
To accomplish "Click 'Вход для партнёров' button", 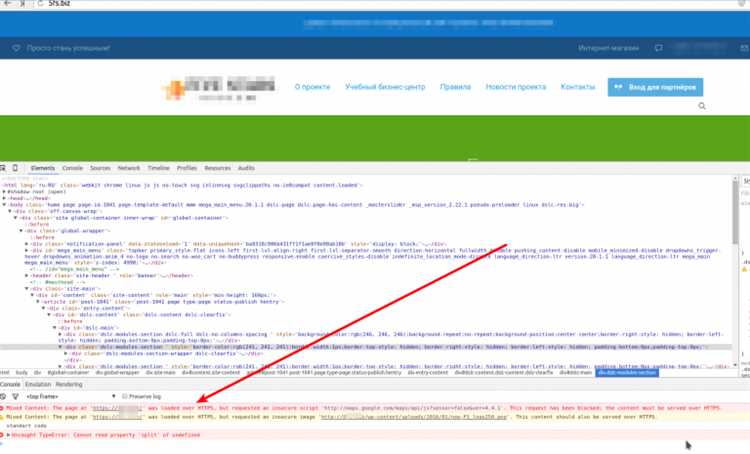I will [x=655, y=87].
